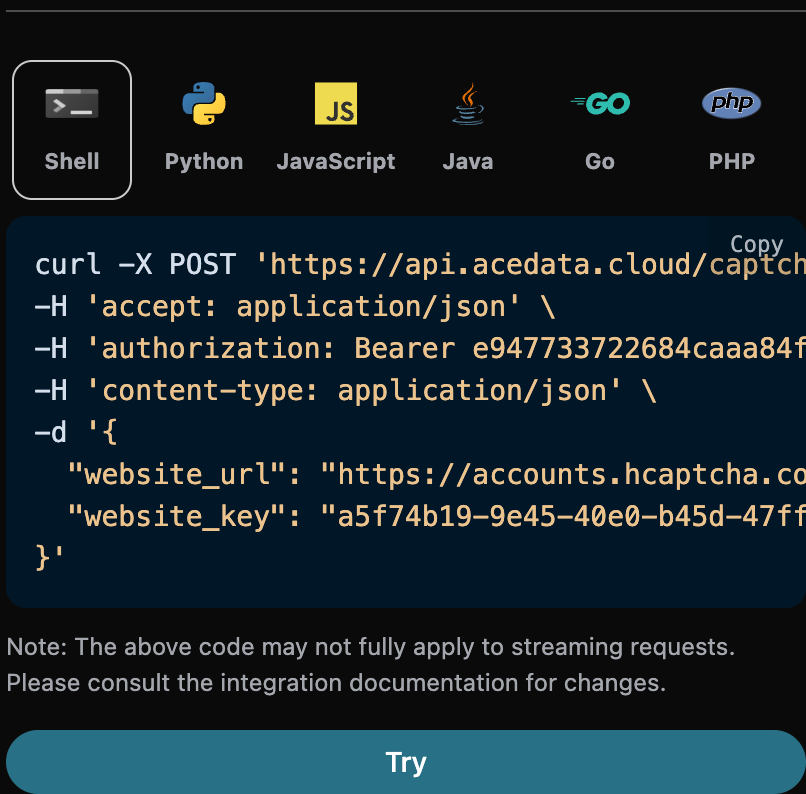Choose the yellow JavaScript JS icon
Viewport: 806px width, 794px height.
tap(335, 102)
